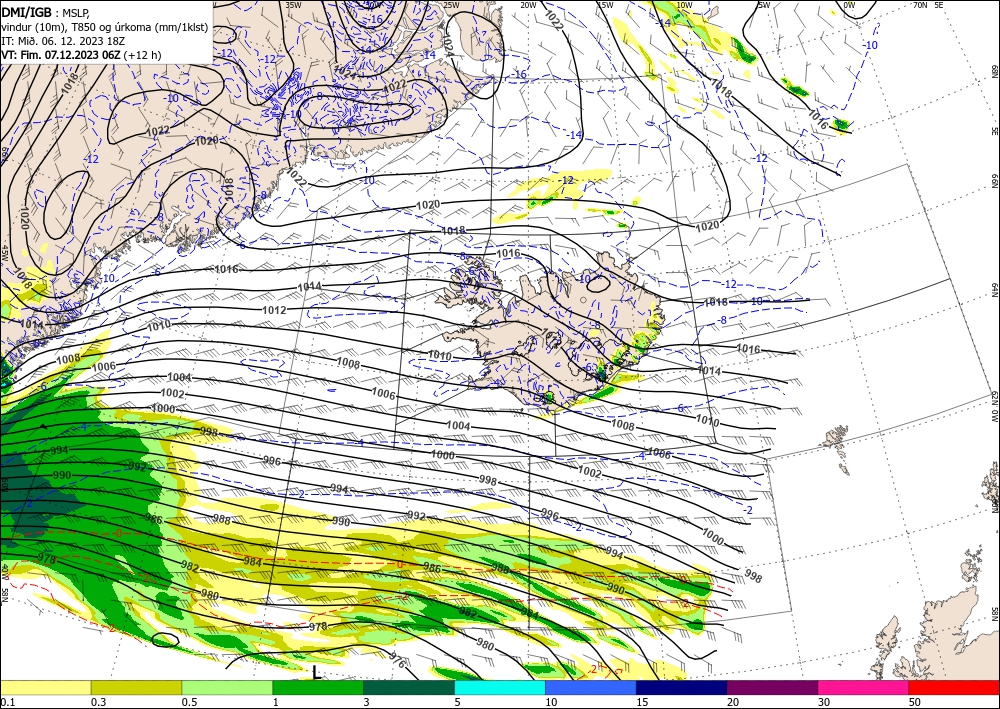Image resolution: width=1000 pixels, height=709 pixels.
Task: Click the "50" legend value
Action: (915, 702)
